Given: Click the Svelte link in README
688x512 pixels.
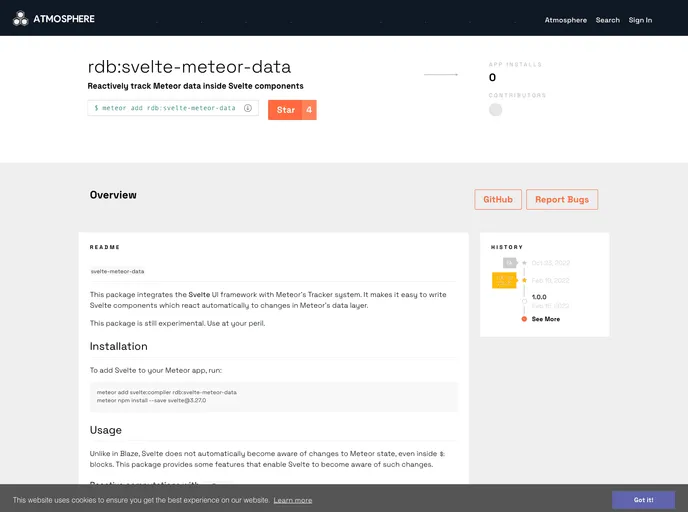Looking at the screenshot, I should pyautogui.click(x=199, y=294).
